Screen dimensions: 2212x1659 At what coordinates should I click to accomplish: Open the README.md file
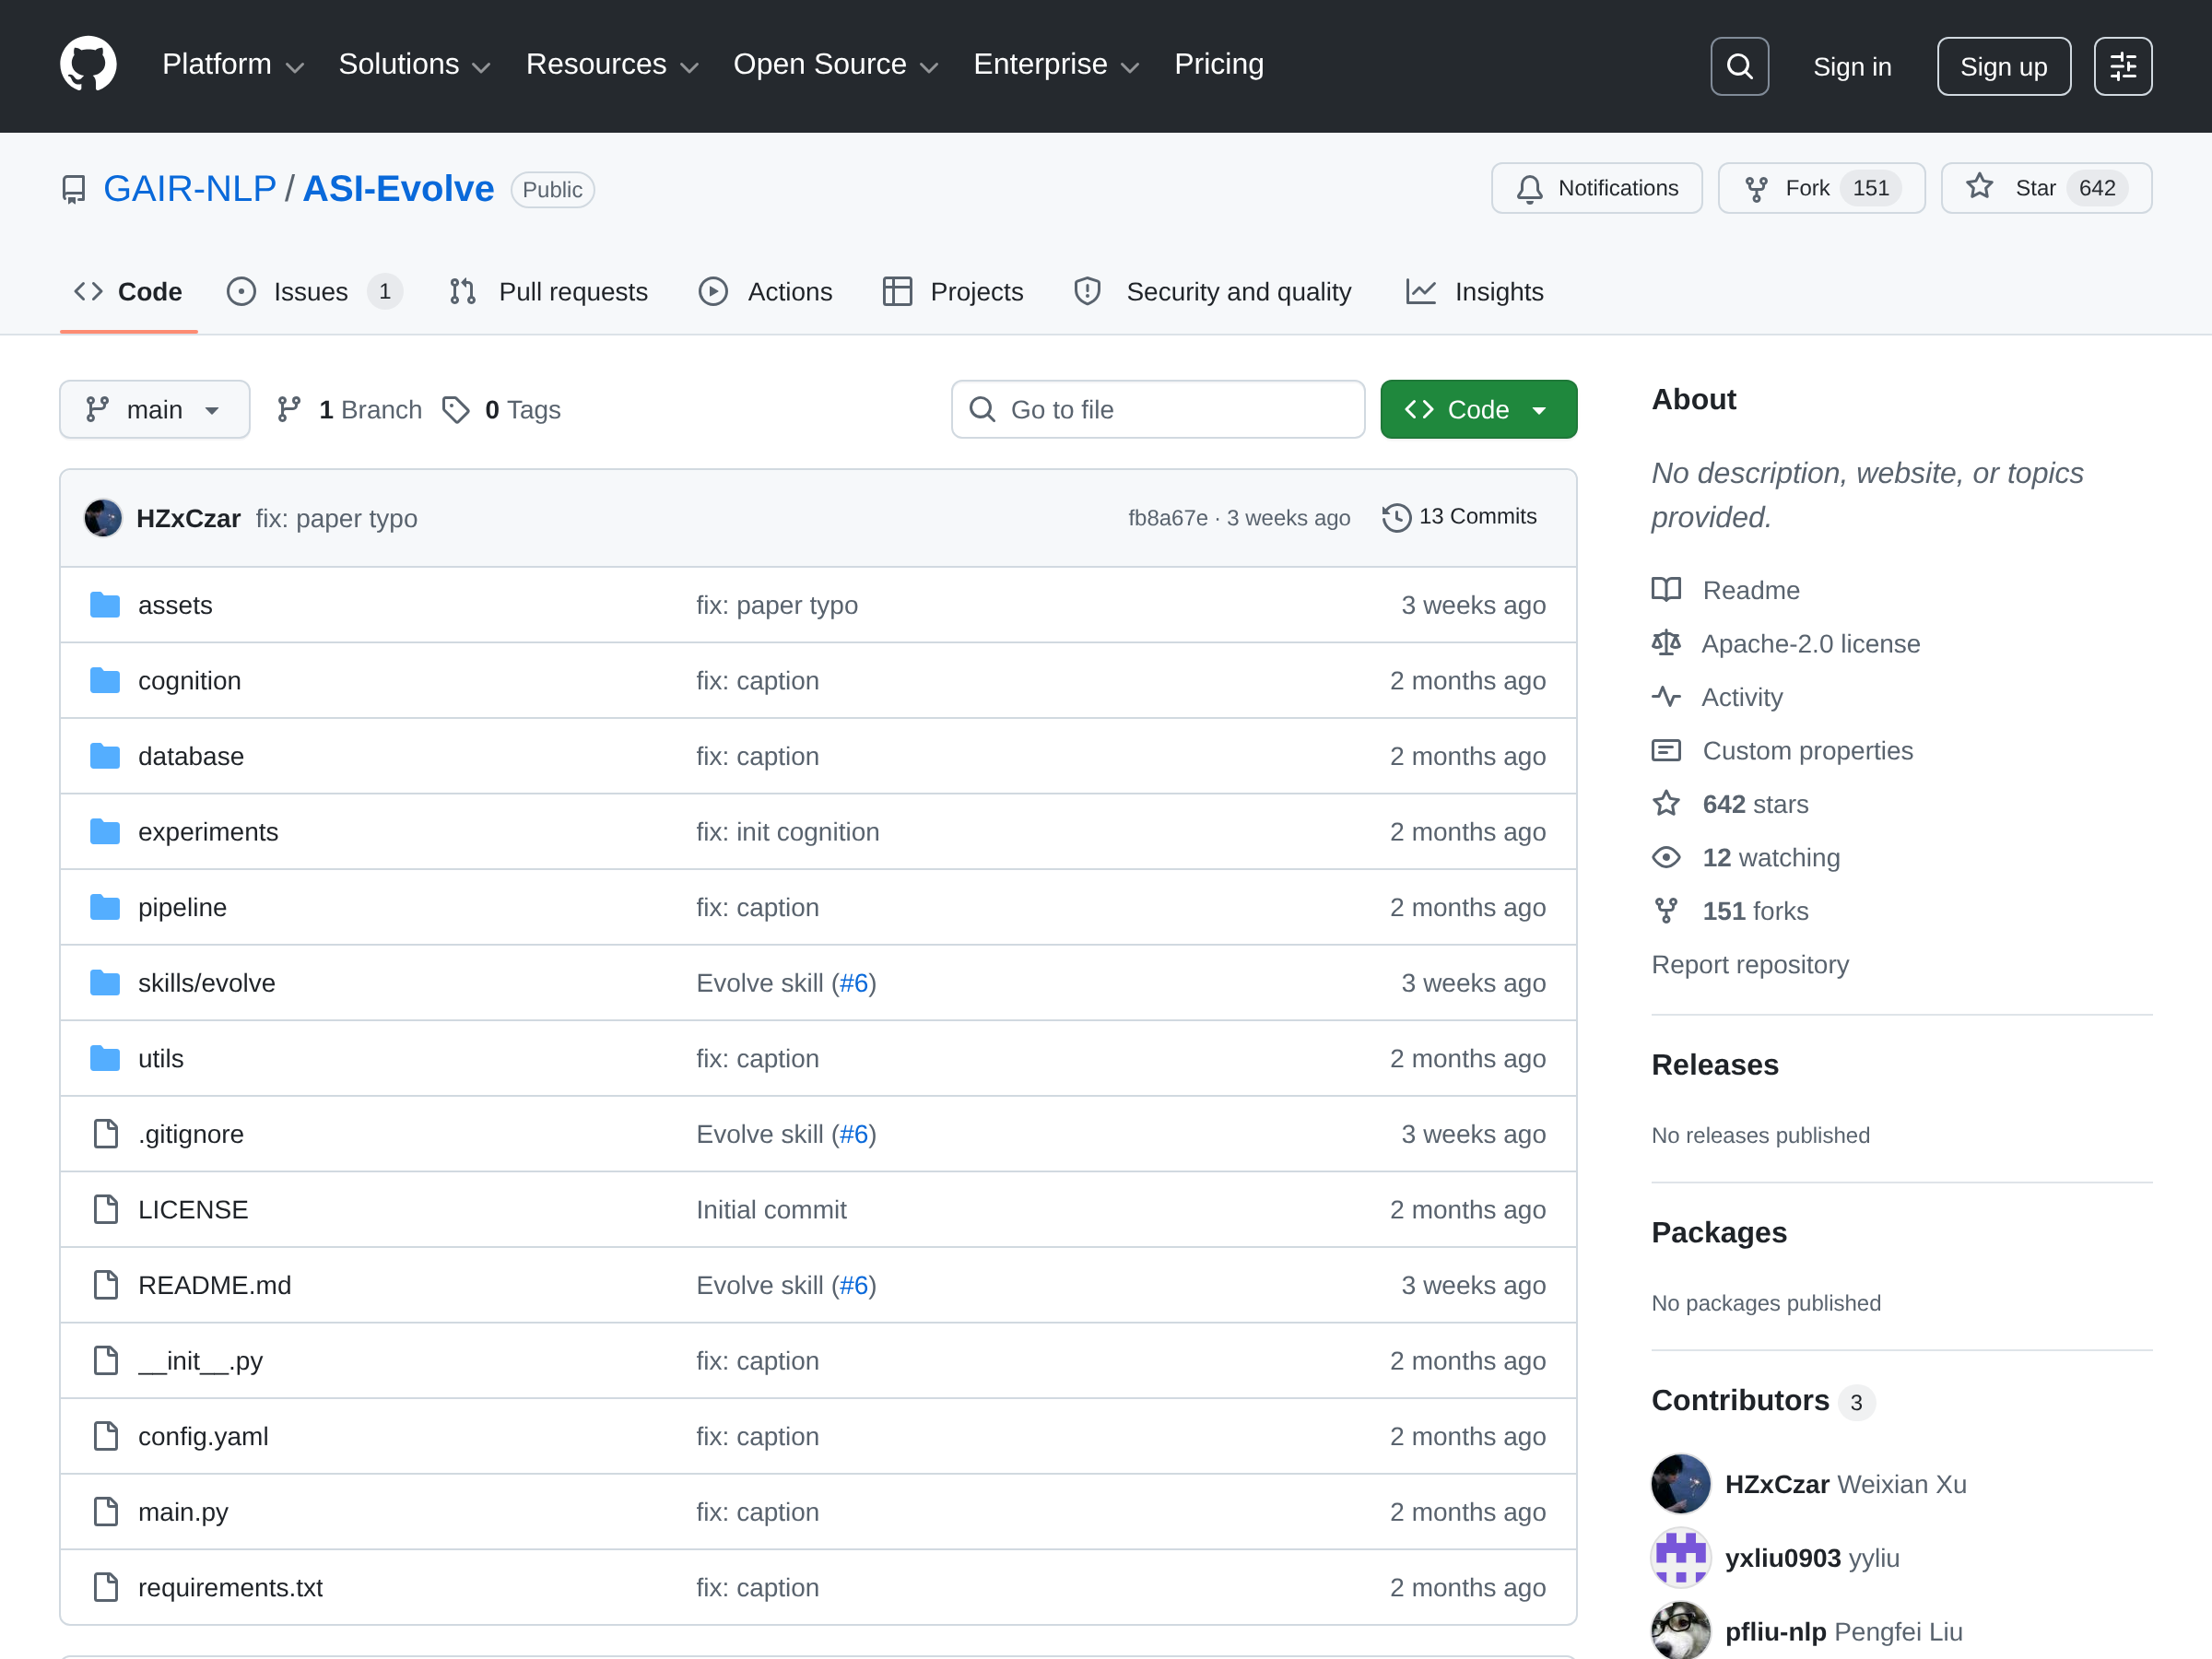[x=215, y=1285]
